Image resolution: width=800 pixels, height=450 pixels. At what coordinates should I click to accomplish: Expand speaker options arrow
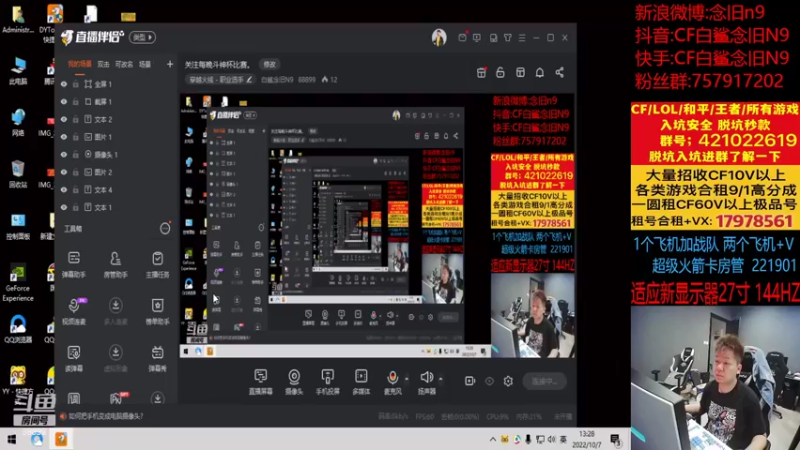[440, 379]
